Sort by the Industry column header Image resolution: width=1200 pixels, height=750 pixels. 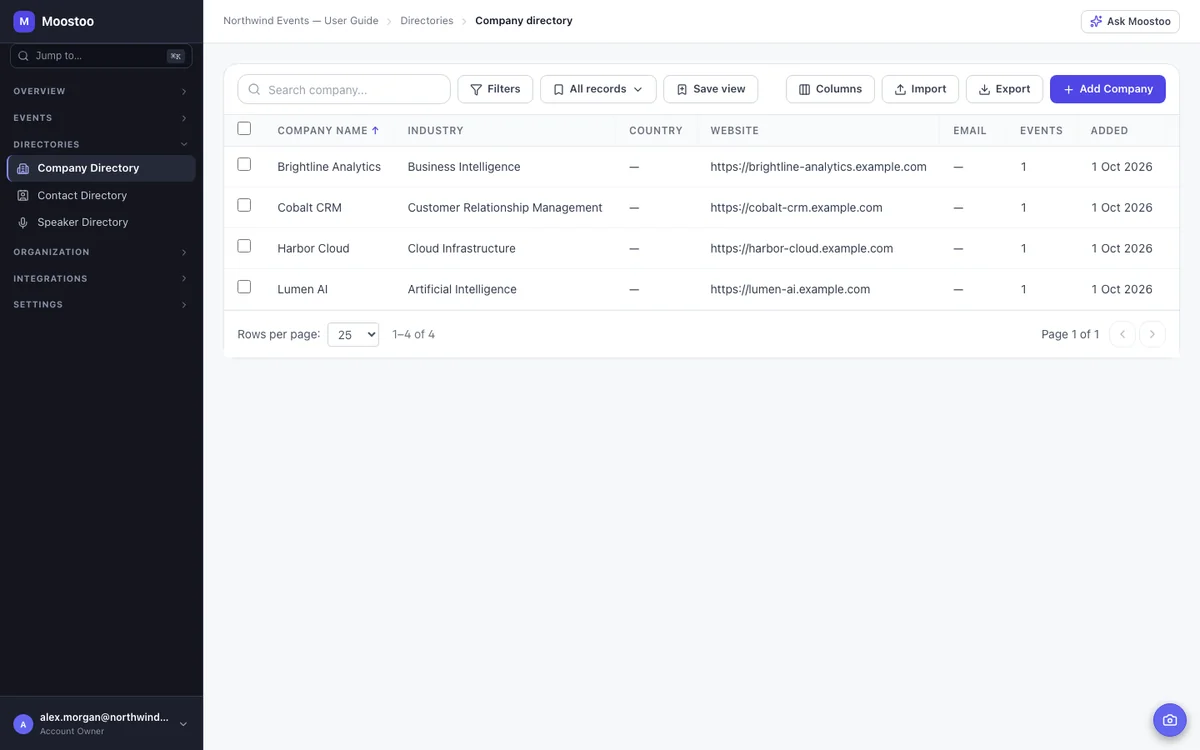[435, 131]
